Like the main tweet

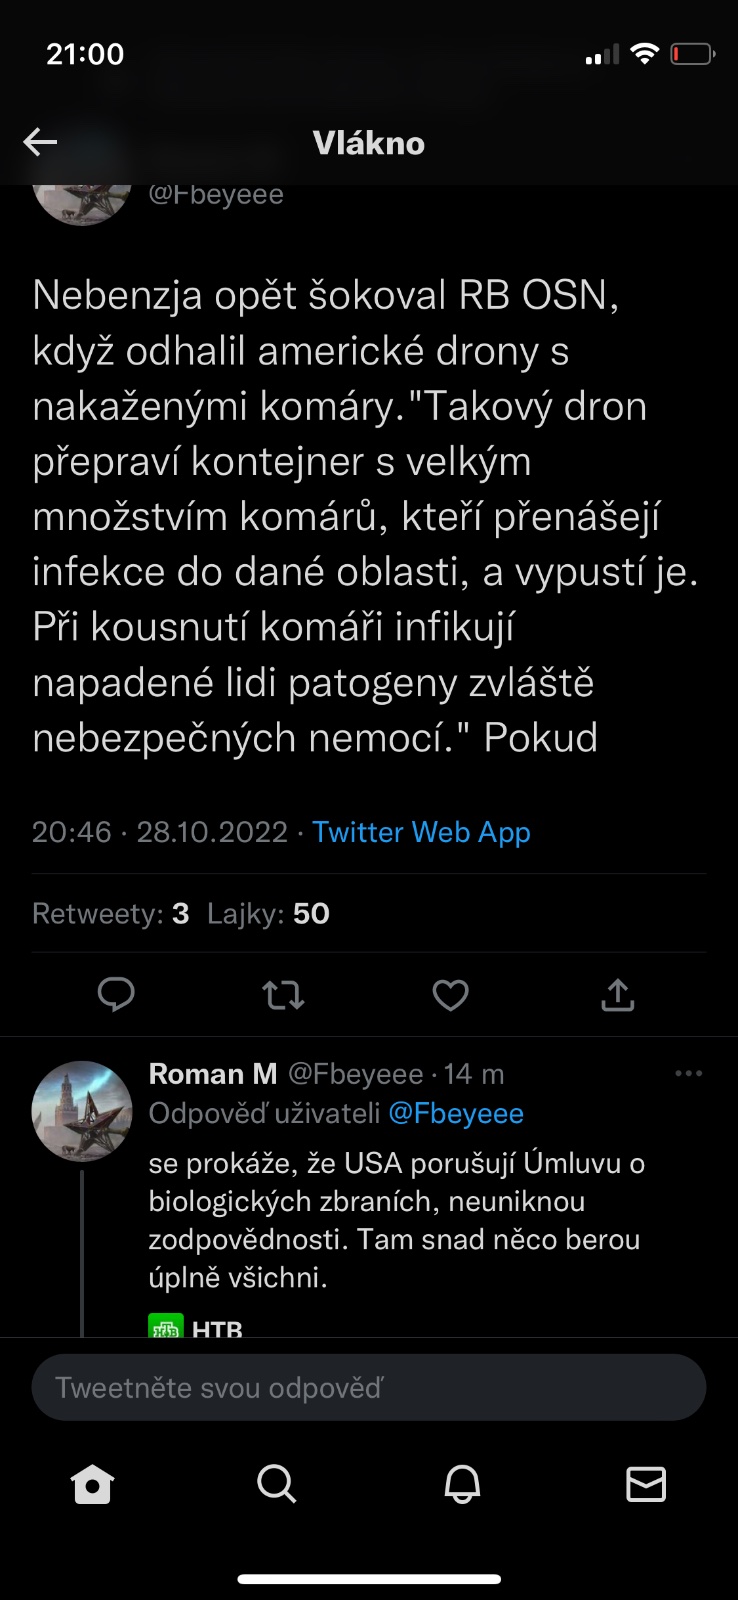point(450,994)
